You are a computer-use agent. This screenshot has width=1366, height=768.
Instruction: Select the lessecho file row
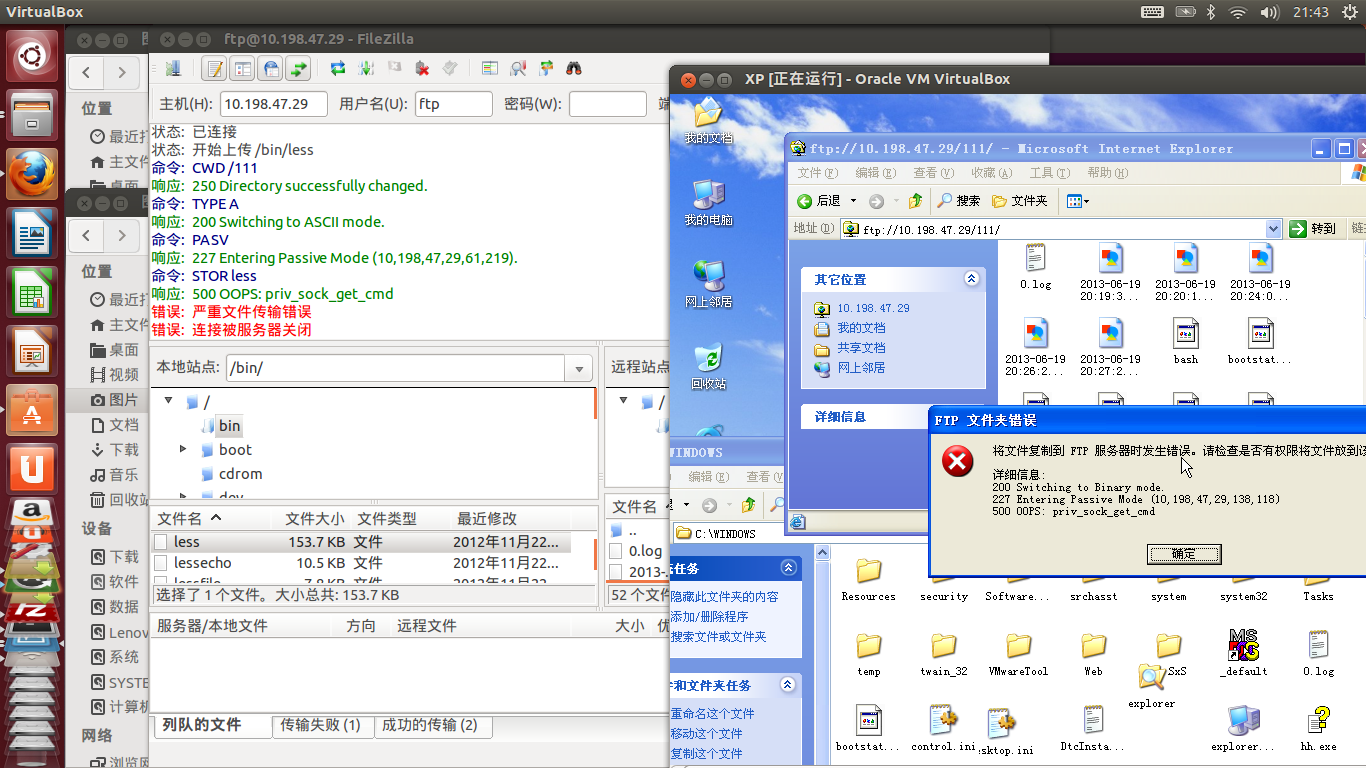(x=360, y=563)
